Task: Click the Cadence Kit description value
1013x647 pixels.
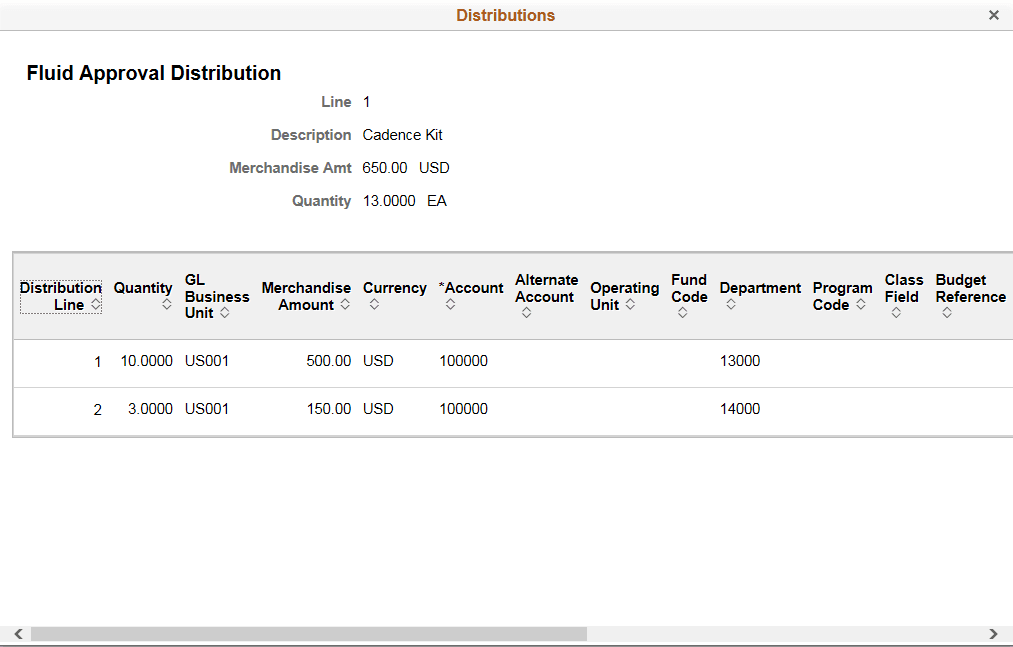Action: coord(402,134)
